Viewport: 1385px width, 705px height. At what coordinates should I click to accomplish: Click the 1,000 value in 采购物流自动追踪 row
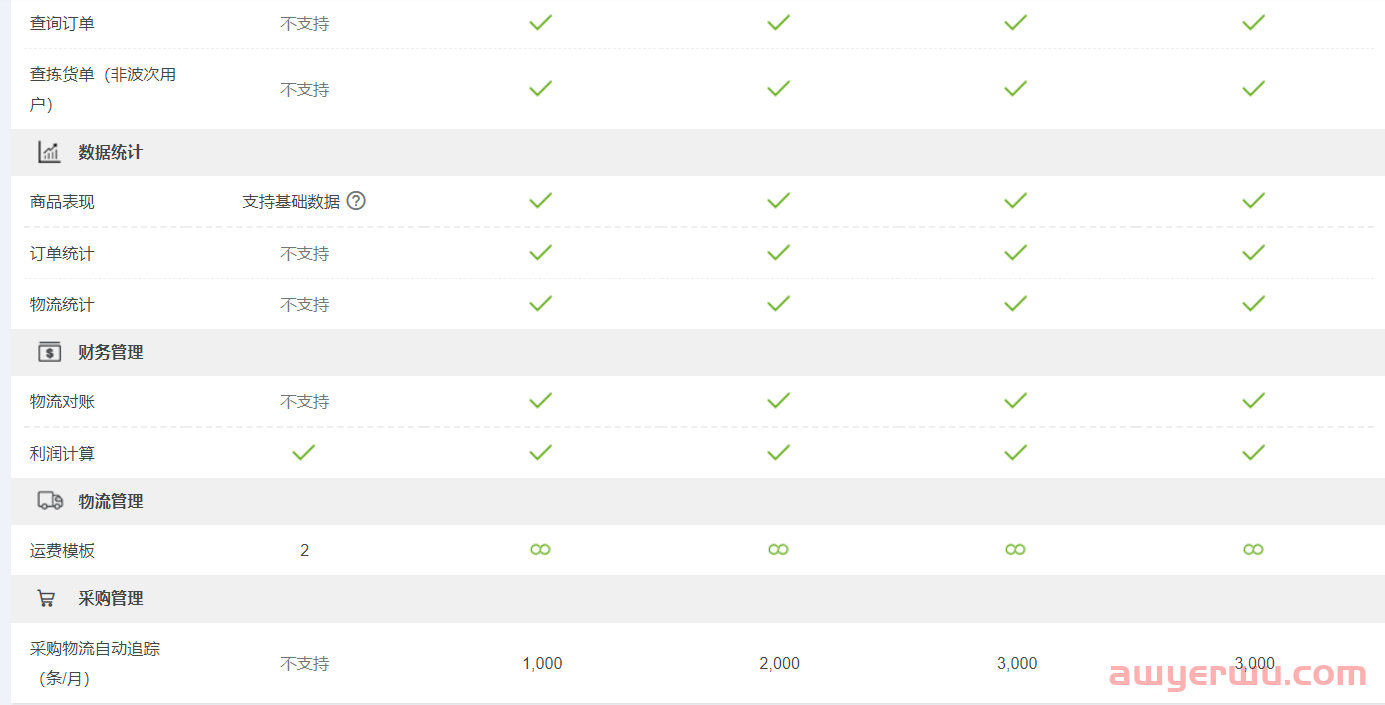(542, 664)
